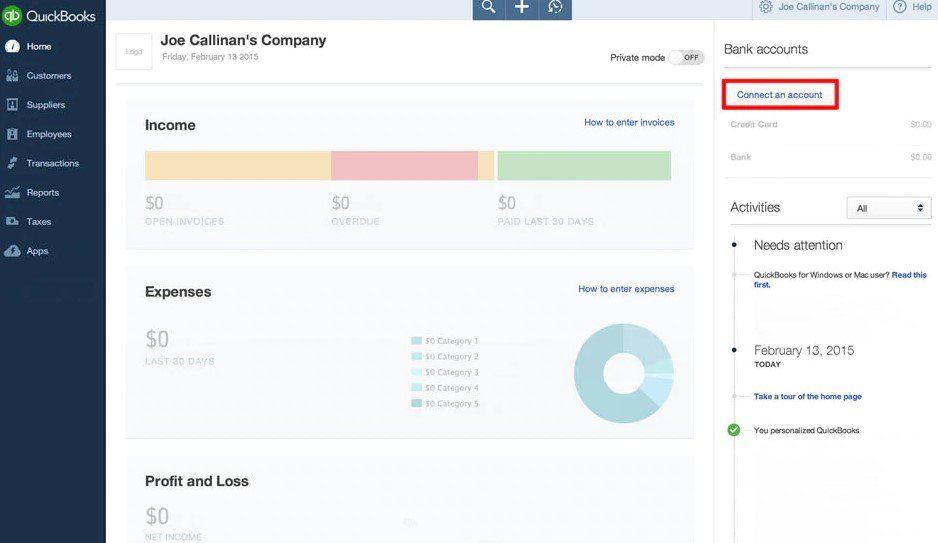Click the QuickBooks logo icon

[x=12, y=16]
